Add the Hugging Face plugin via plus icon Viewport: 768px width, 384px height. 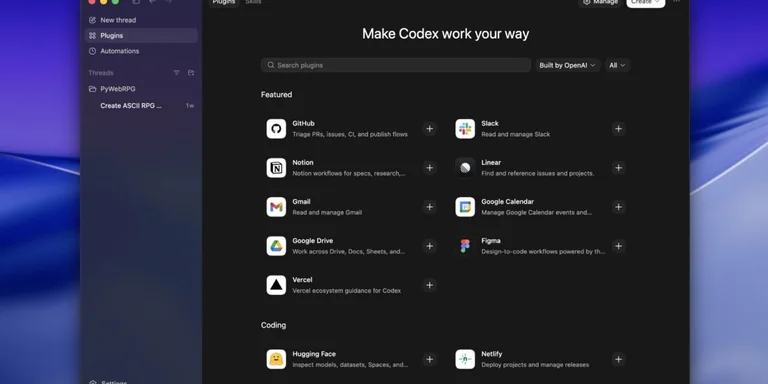[x=430, y=360]
